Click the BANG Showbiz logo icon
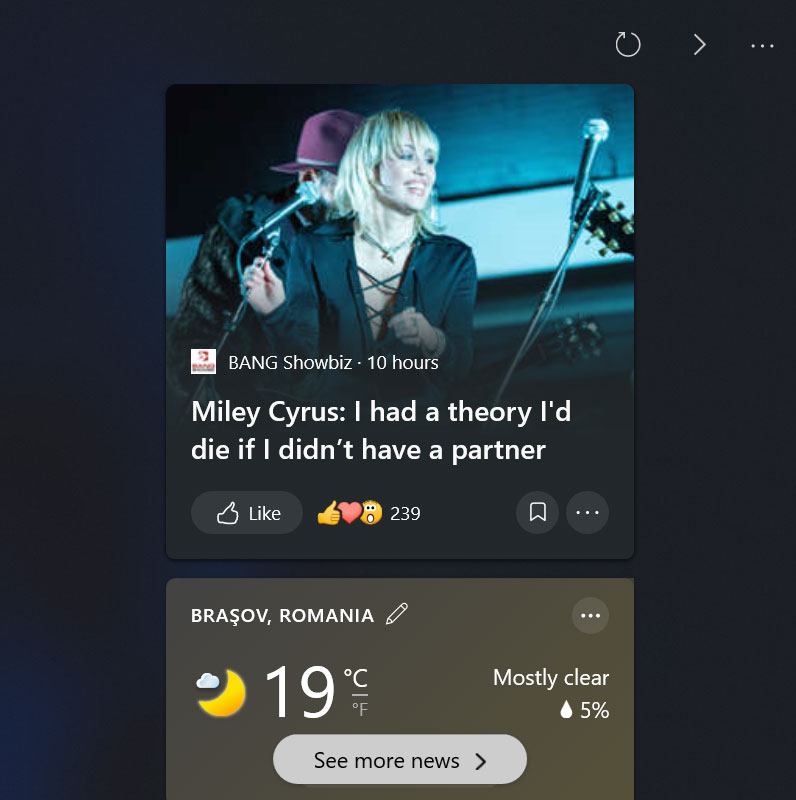 203,361
